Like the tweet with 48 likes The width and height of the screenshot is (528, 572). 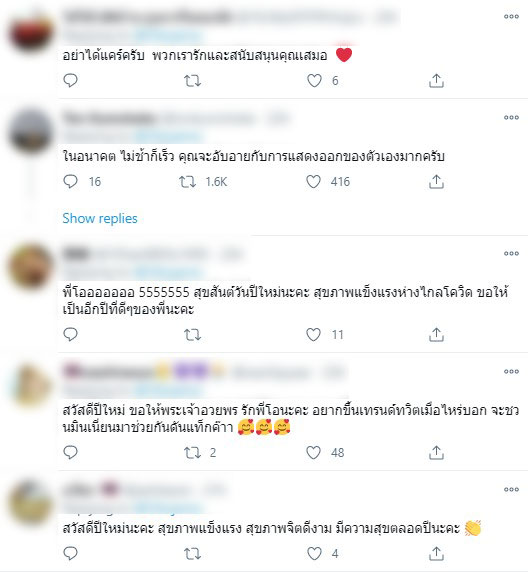point(313,453)
